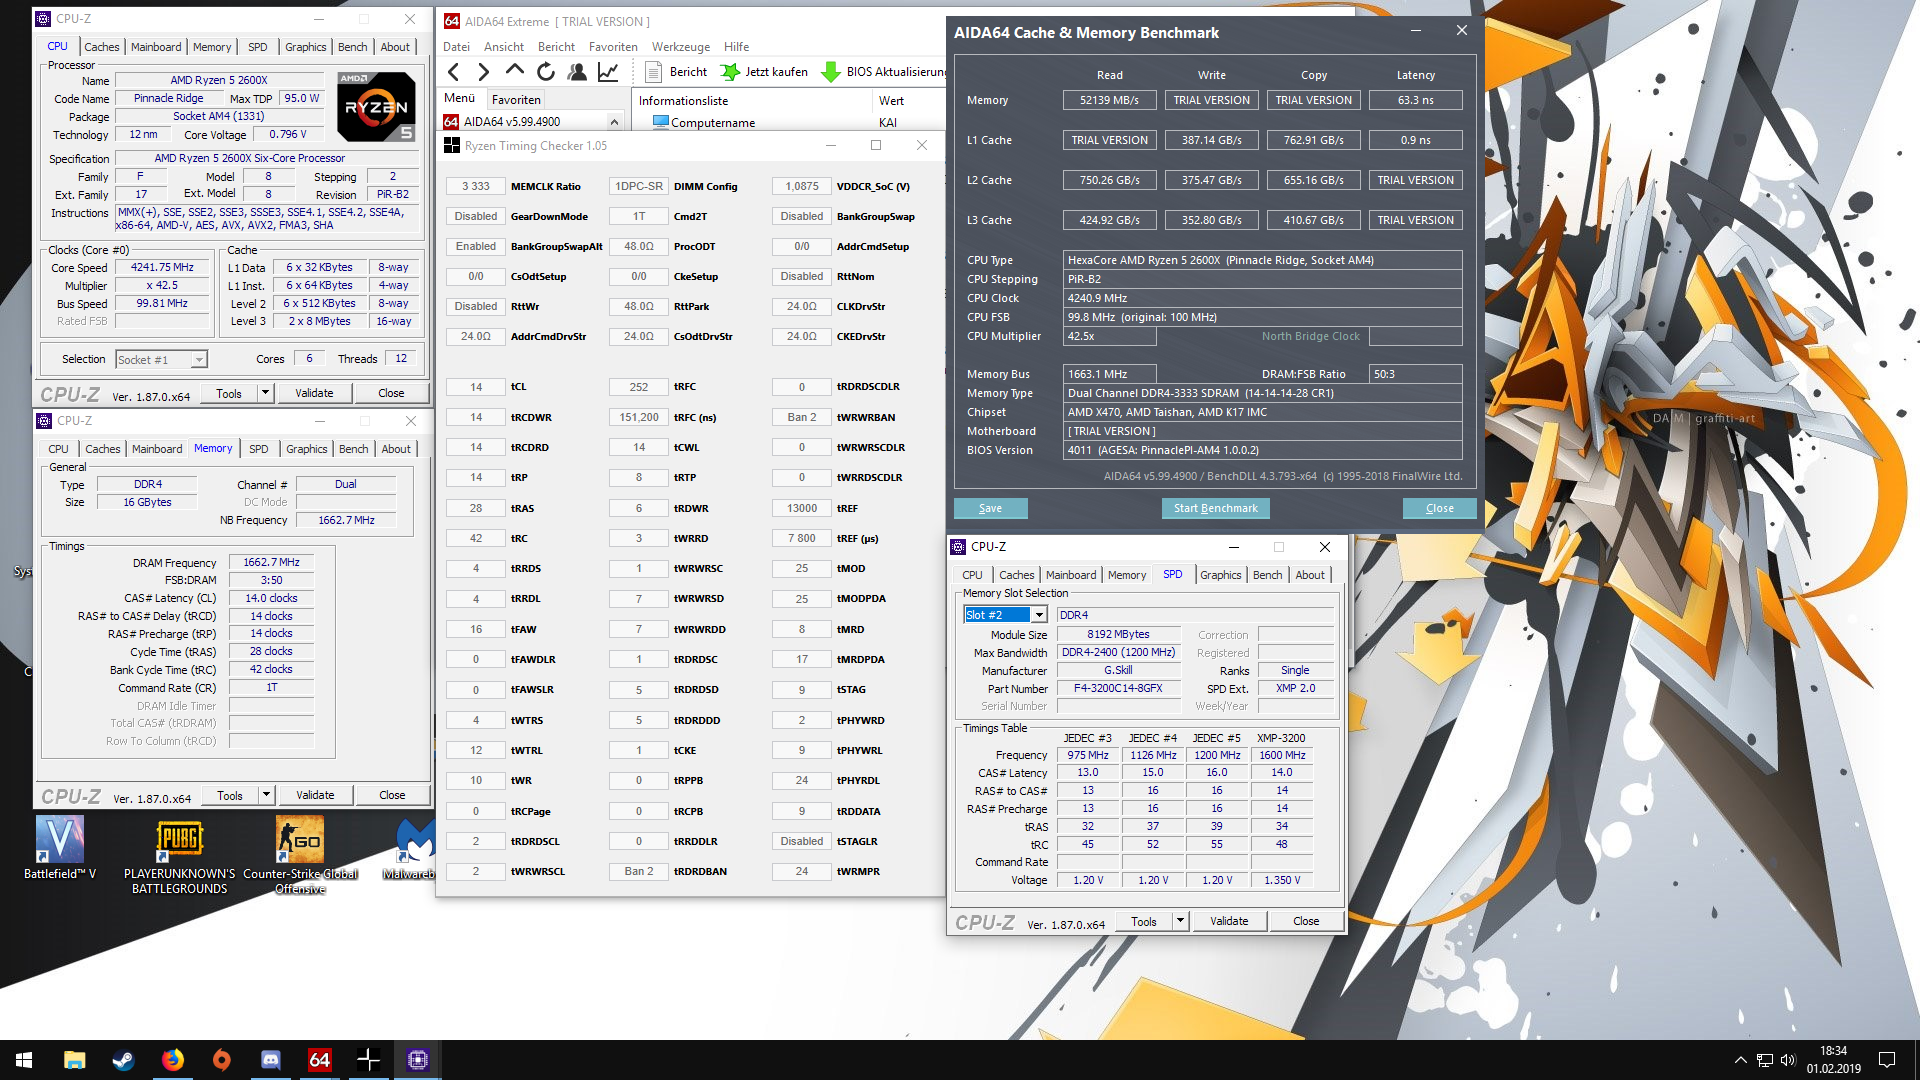Click scroll-up arrow in the AIDA64 menu tree
The image size is (1920, 1080).
(614, 122)
